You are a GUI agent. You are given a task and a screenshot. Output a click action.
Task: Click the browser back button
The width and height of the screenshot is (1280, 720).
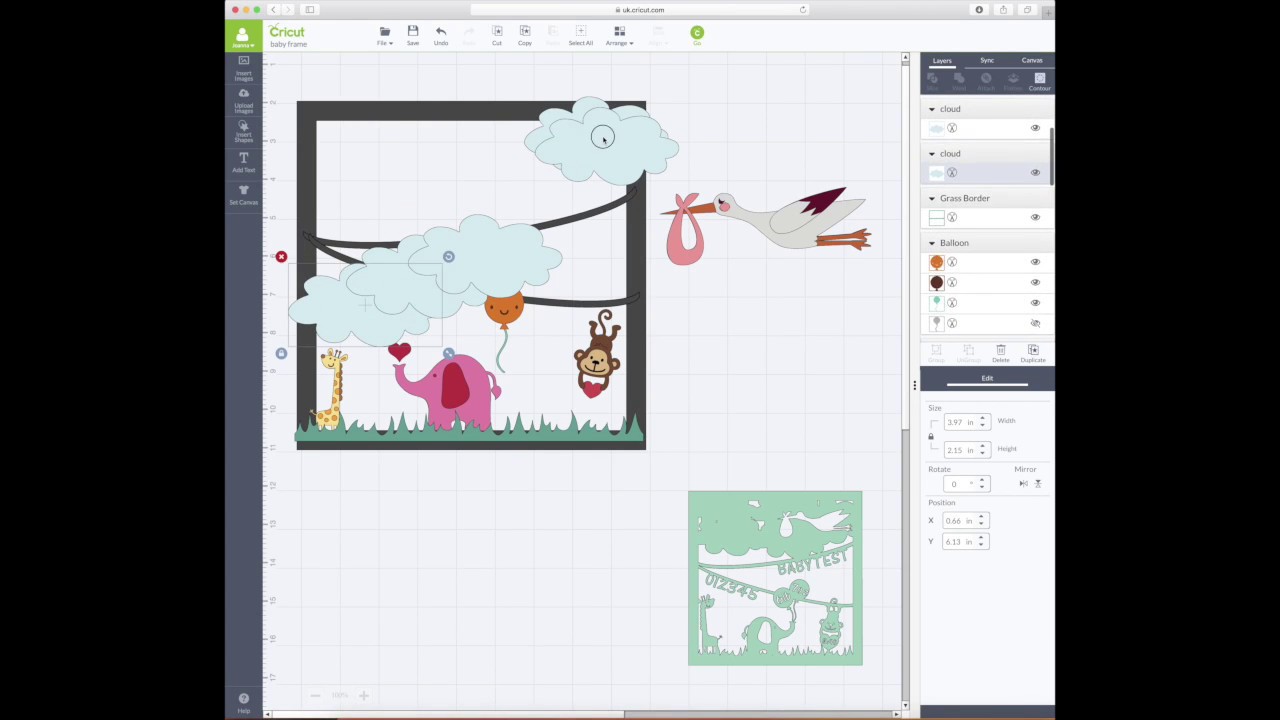(273, 10)
